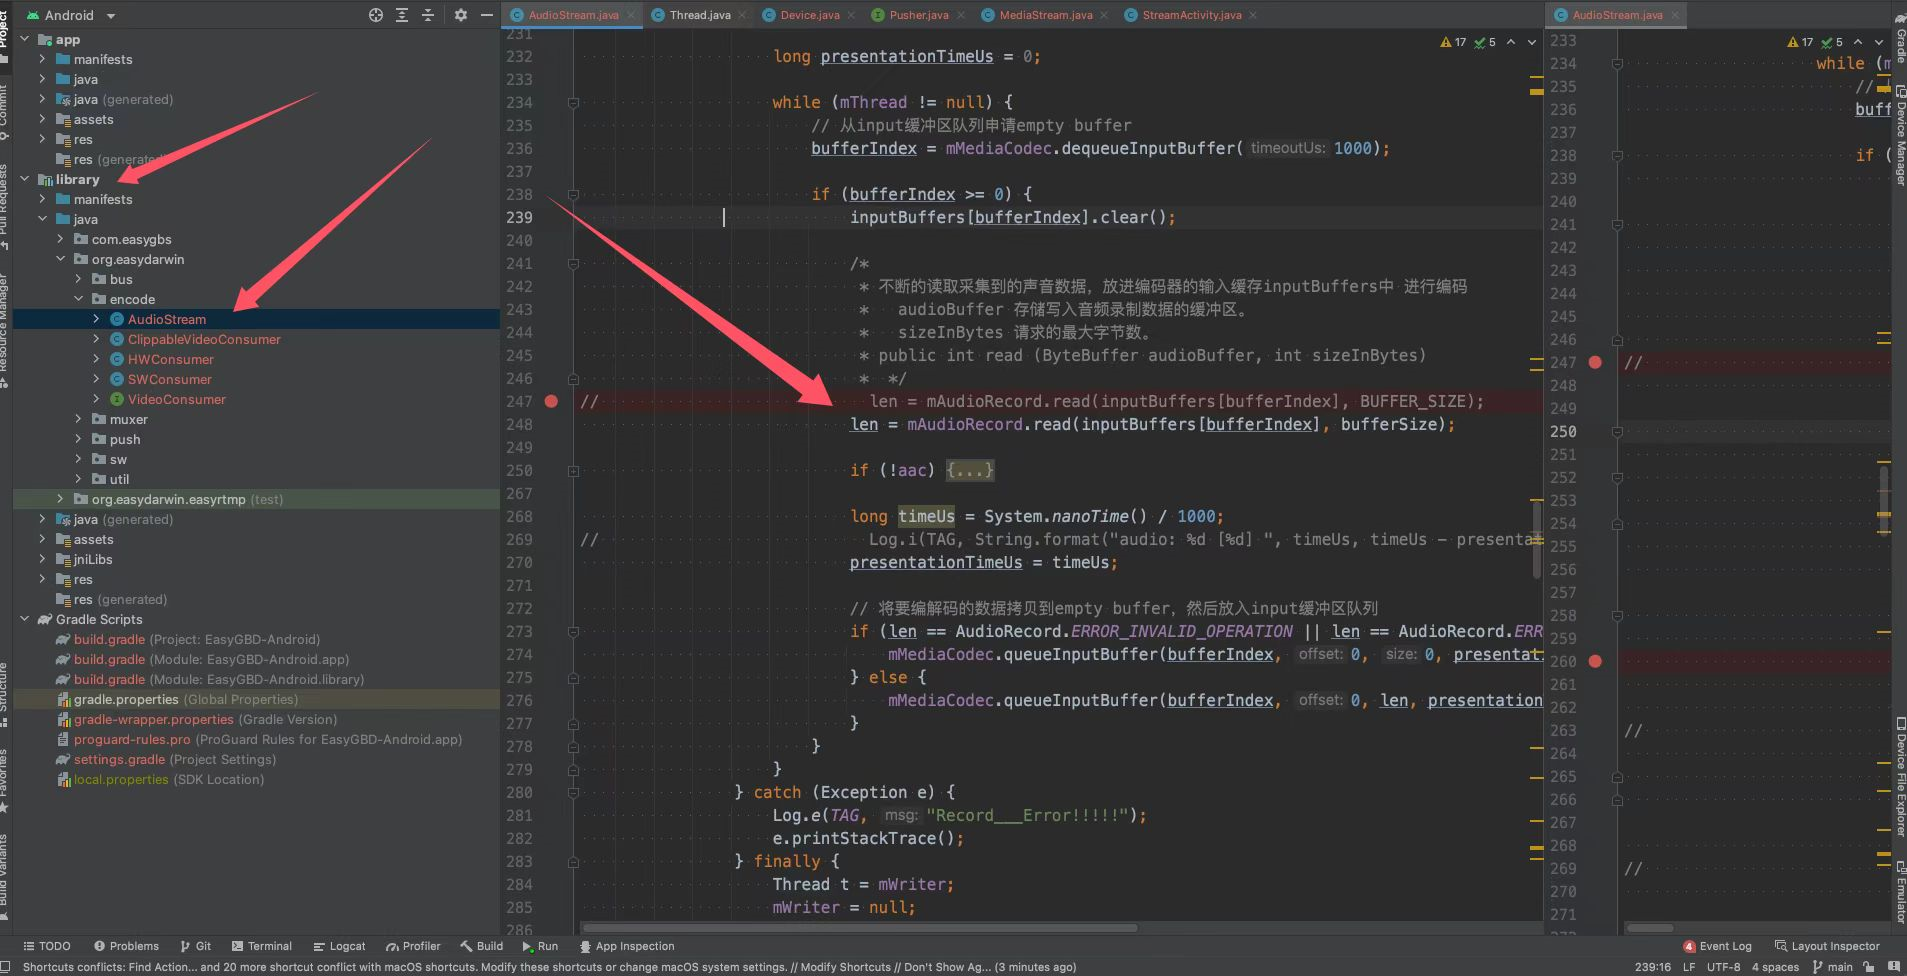Toggle breakpoint on line 260 in right editor

(1595, 661)
